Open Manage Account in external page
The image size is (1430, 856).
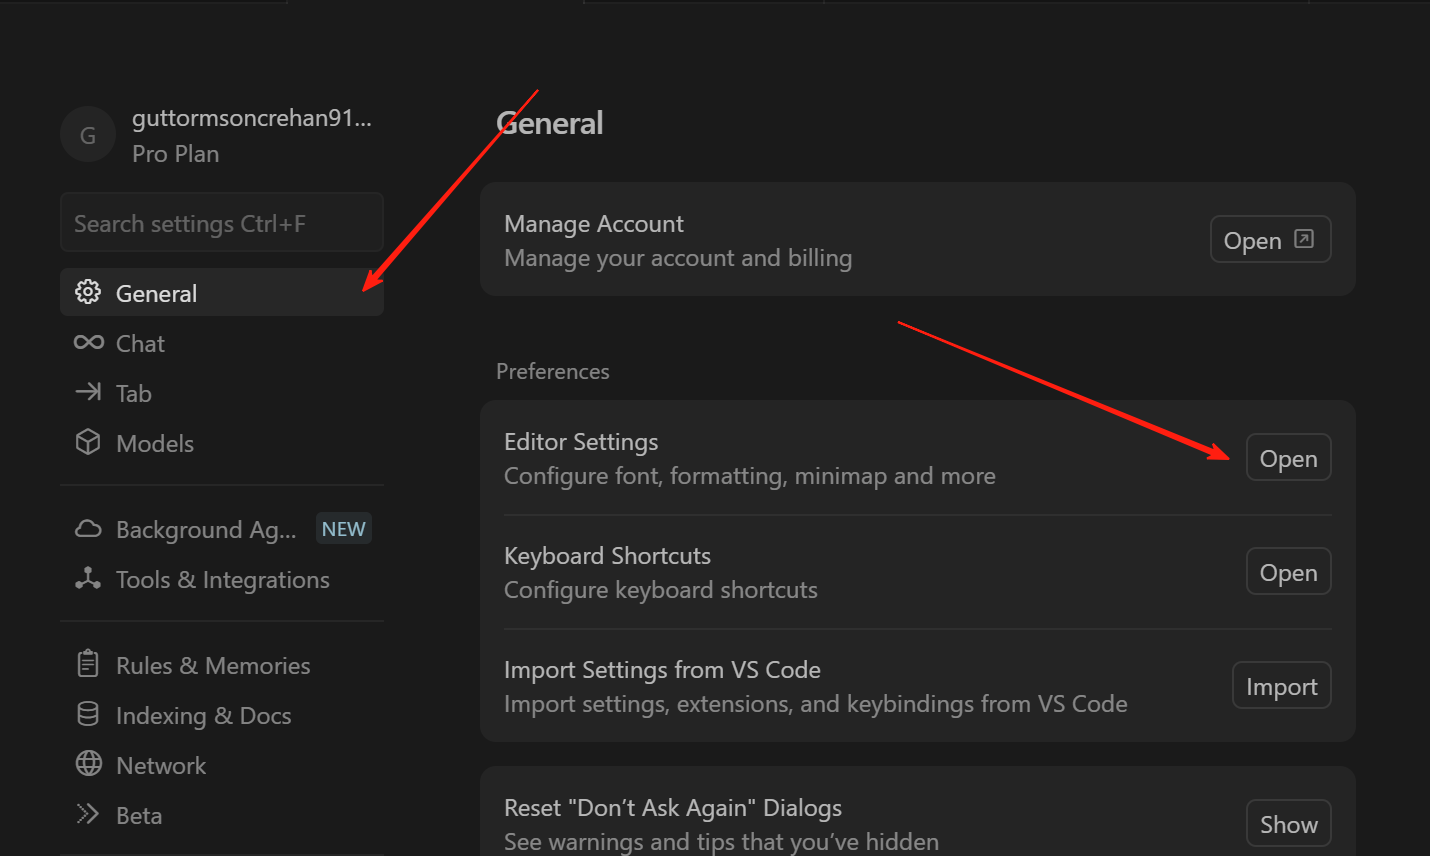[x=1269, y=240]
